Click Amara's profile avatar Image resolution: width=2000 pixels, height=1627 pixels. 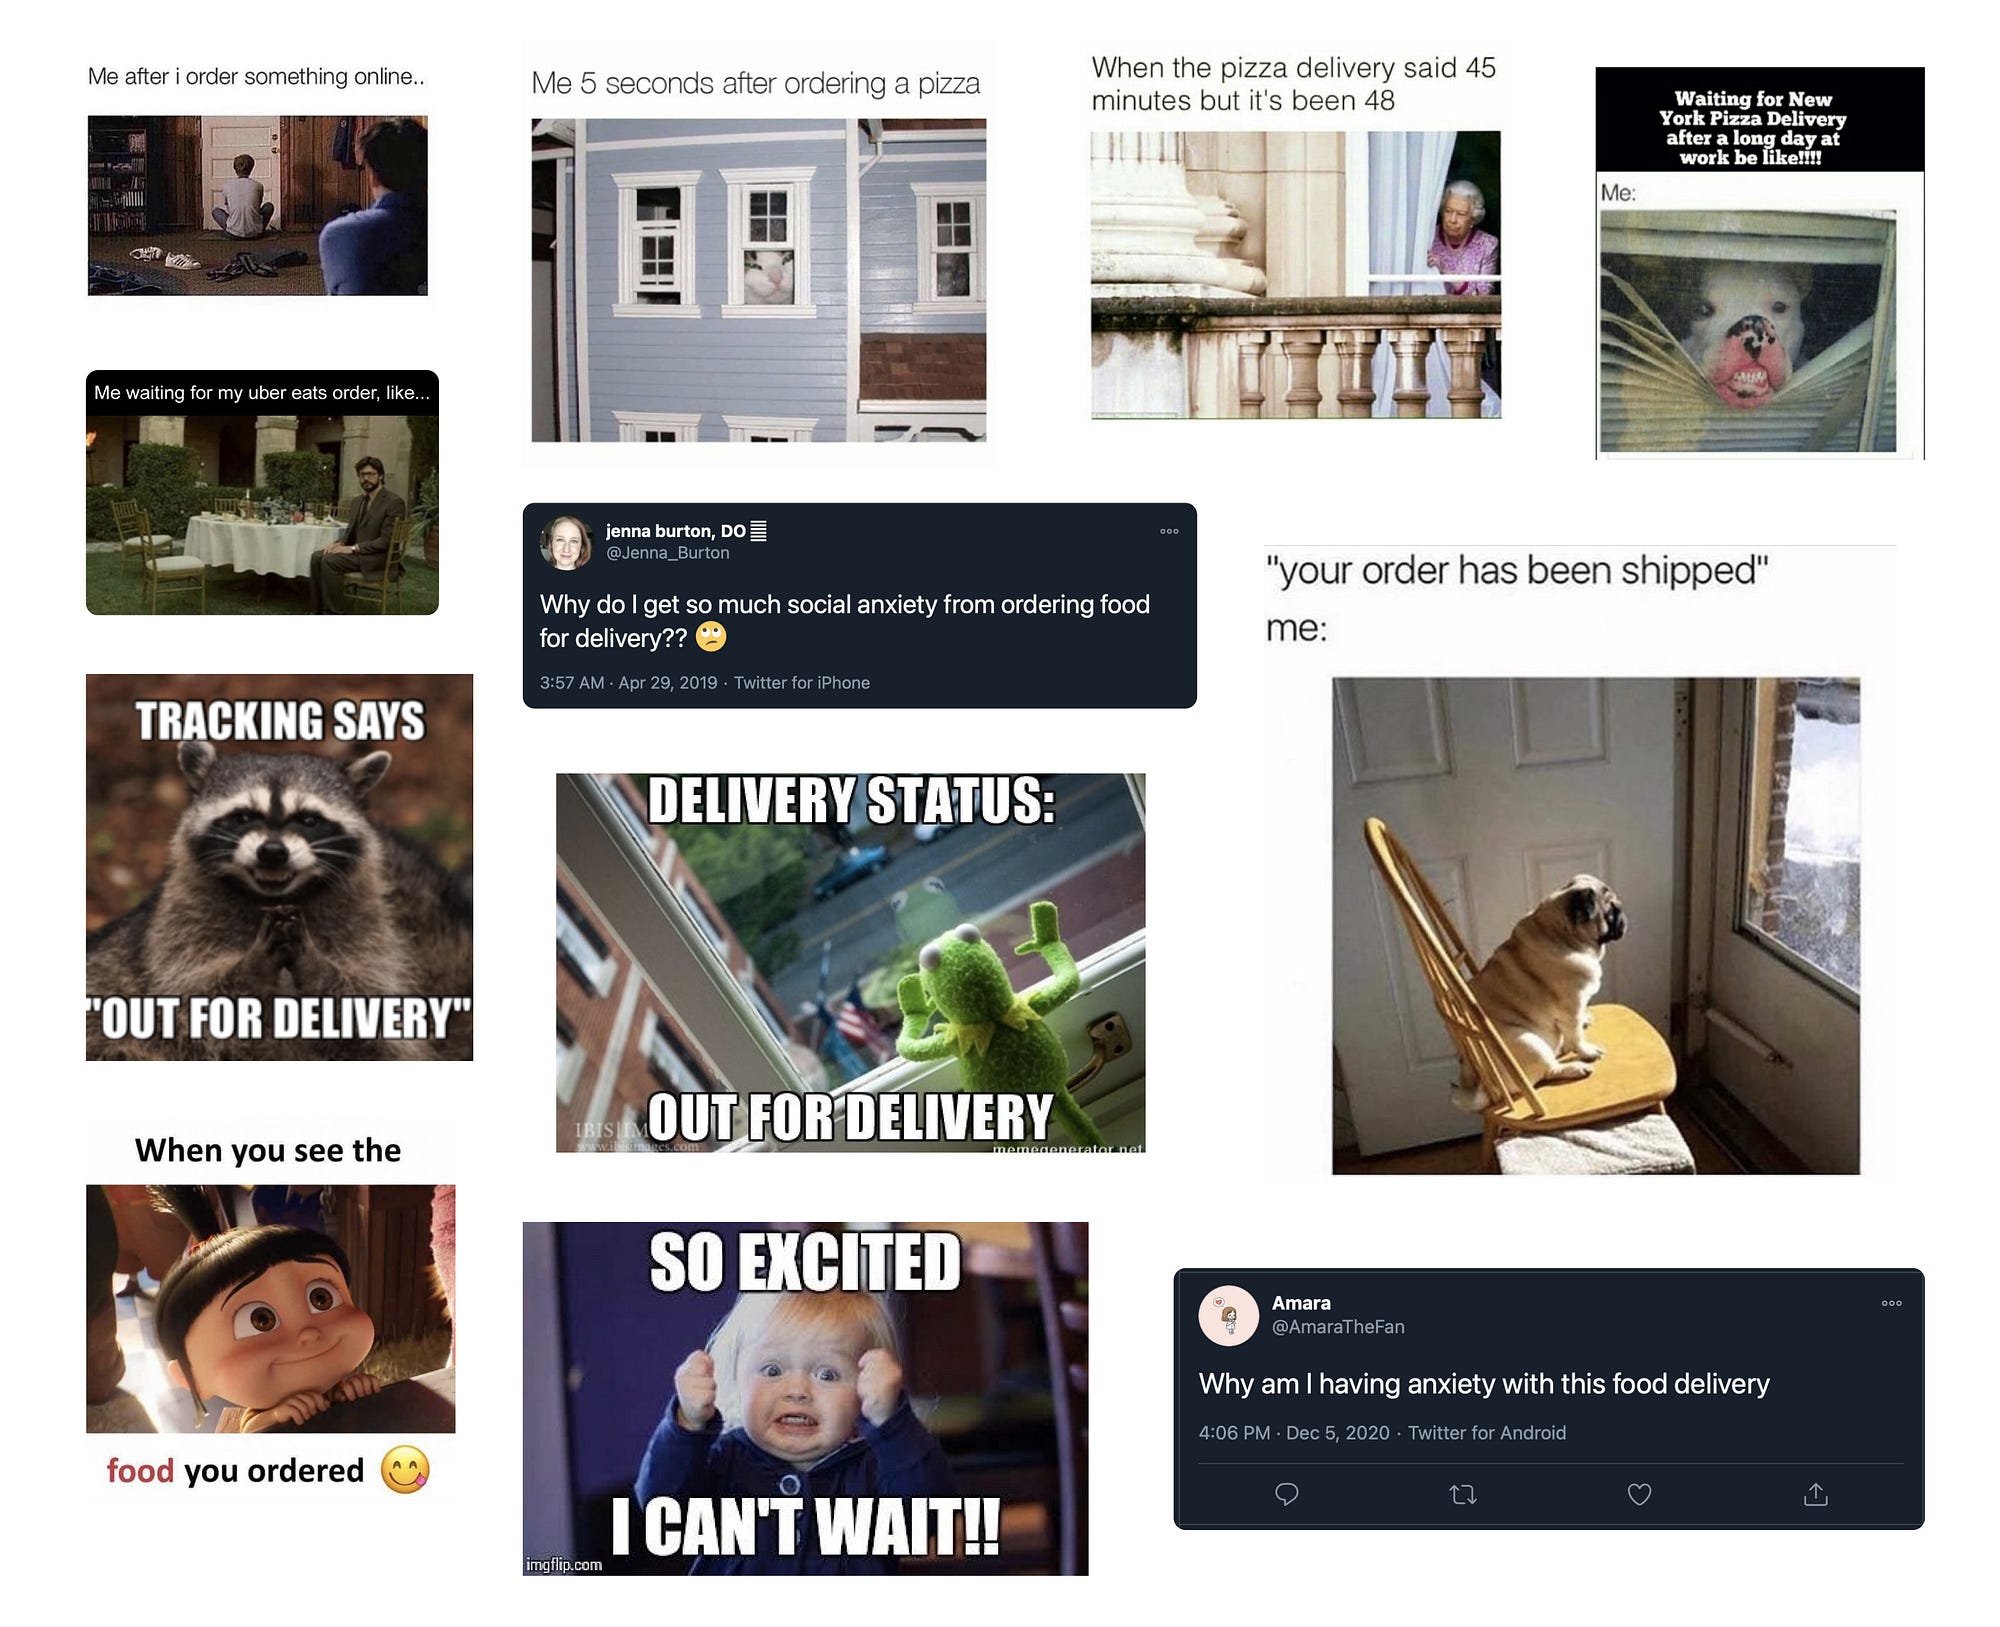pos(1228,1315)
